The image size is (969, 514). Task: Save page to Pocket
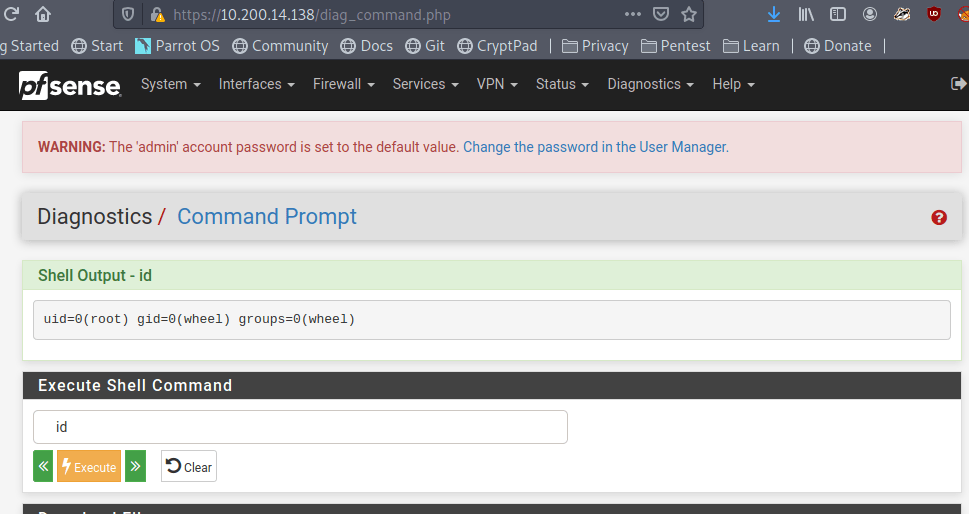[661, 15]
